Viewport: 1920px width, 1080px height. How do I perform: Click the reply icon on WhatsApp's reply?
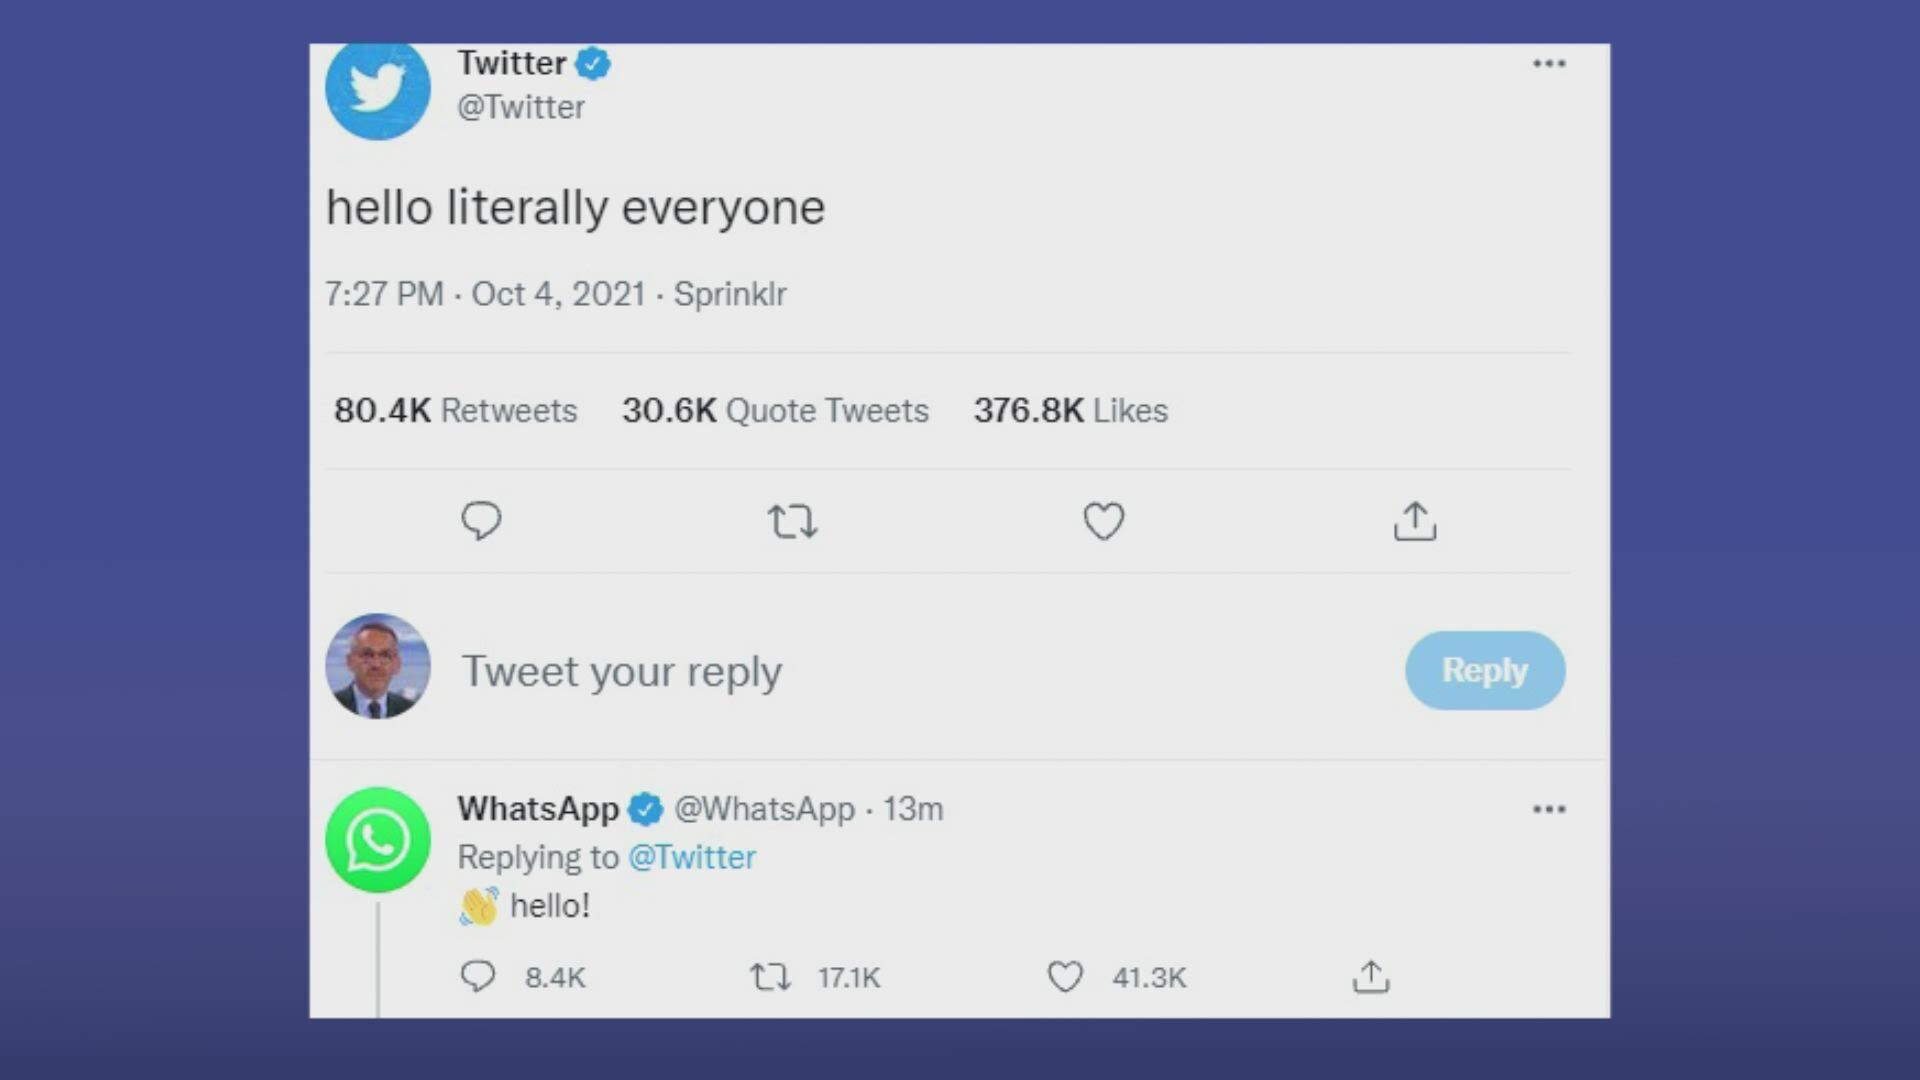click(x=478, y=976)
